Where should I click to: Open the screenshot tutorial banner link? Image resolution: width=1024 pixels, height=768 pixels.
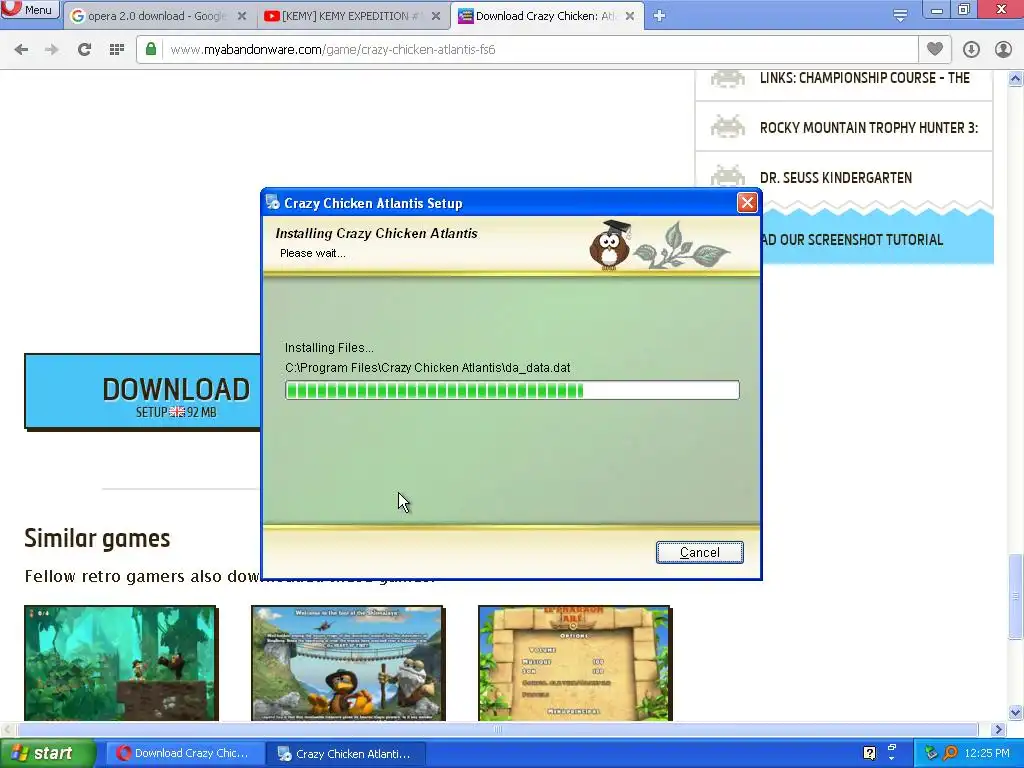click(x=878, y=240)
